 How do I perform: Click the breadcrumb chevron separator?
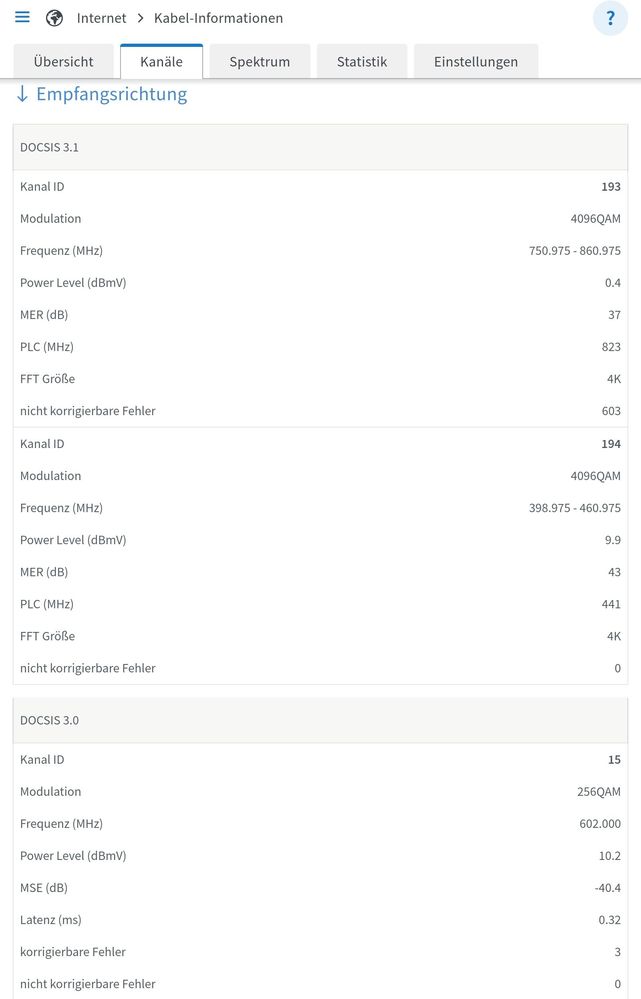tap(140, 18)
